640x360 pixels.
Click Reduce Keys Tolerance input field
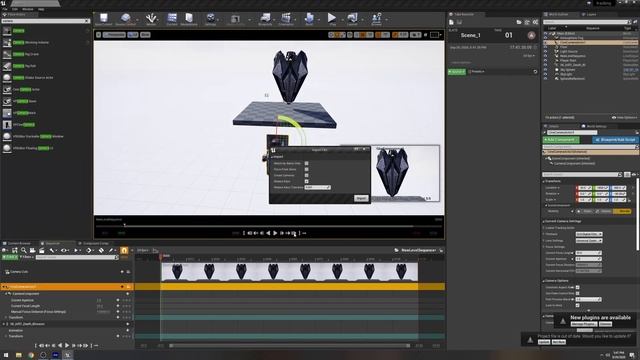pyautogui.click(x=317, y=187)
